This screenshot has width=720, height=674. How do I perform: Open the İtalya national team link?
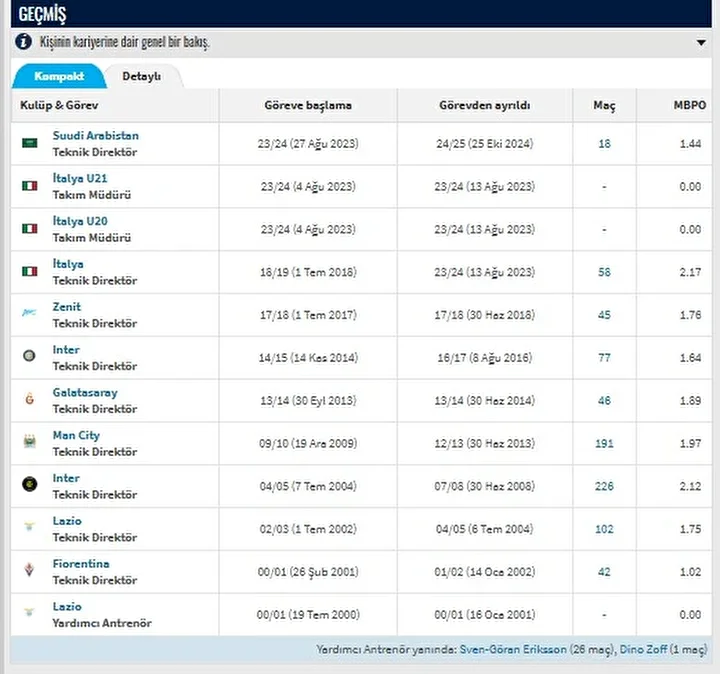[x=68, y=264]
